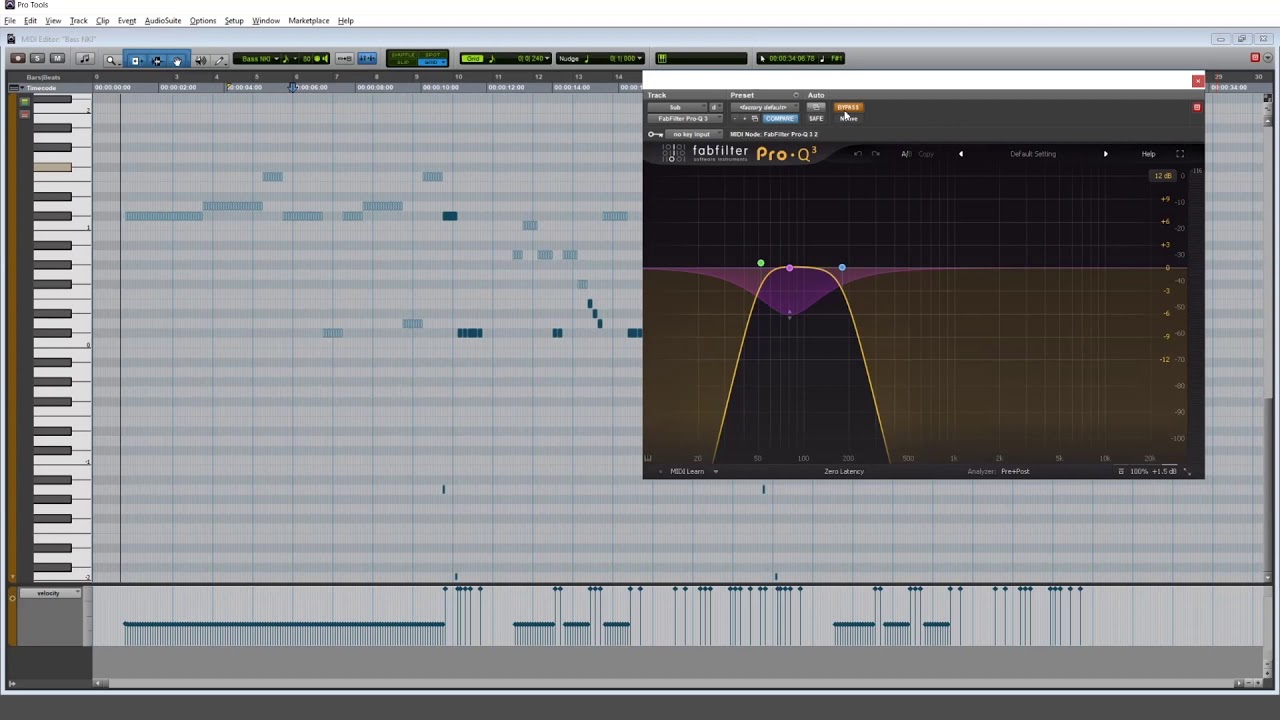Click Copy in Pro-Q 3 header
This screenshot has height=720, width=1280.
tap(926, 154)
